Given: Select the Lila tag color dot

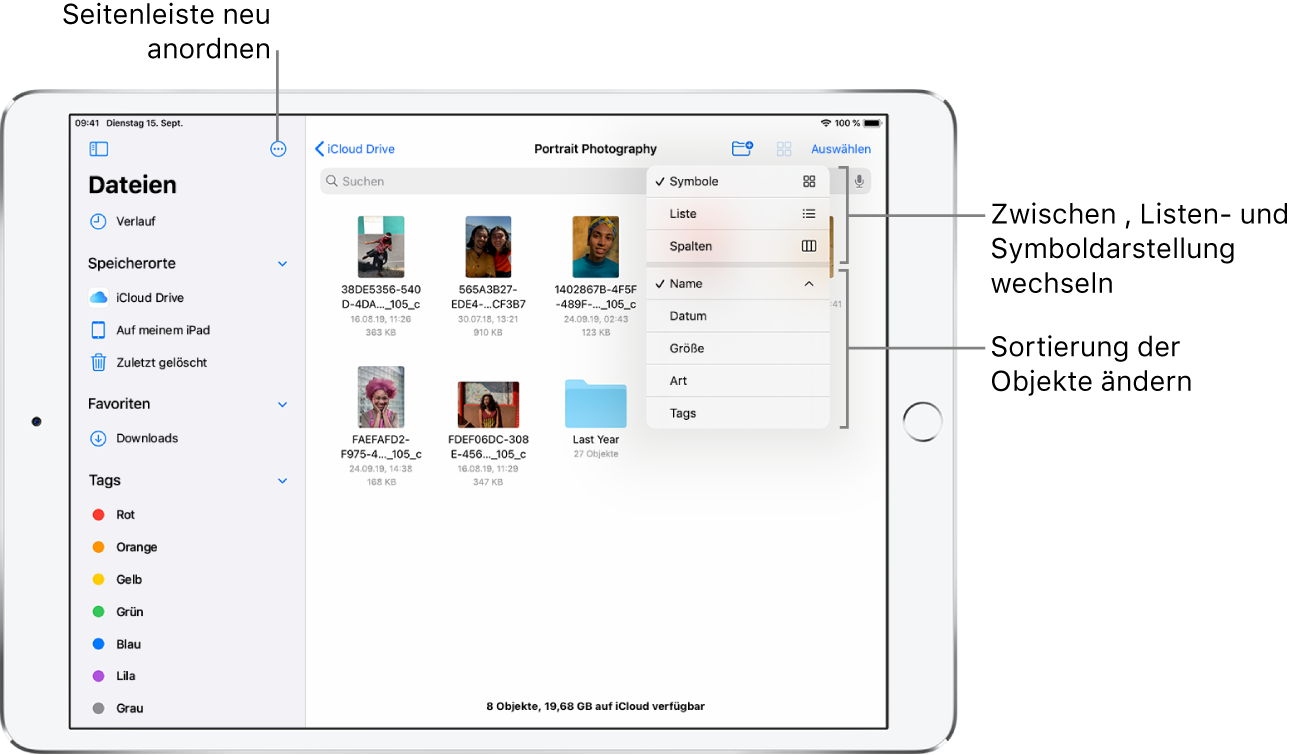Looking at the screenshot, I should pos(98,676).
